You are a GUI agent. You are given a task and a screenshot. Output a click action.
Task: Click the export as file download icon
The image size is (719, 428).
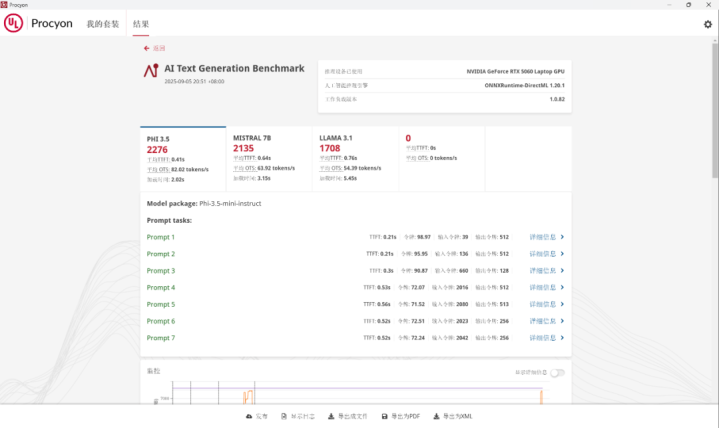(x=331, y=416)
